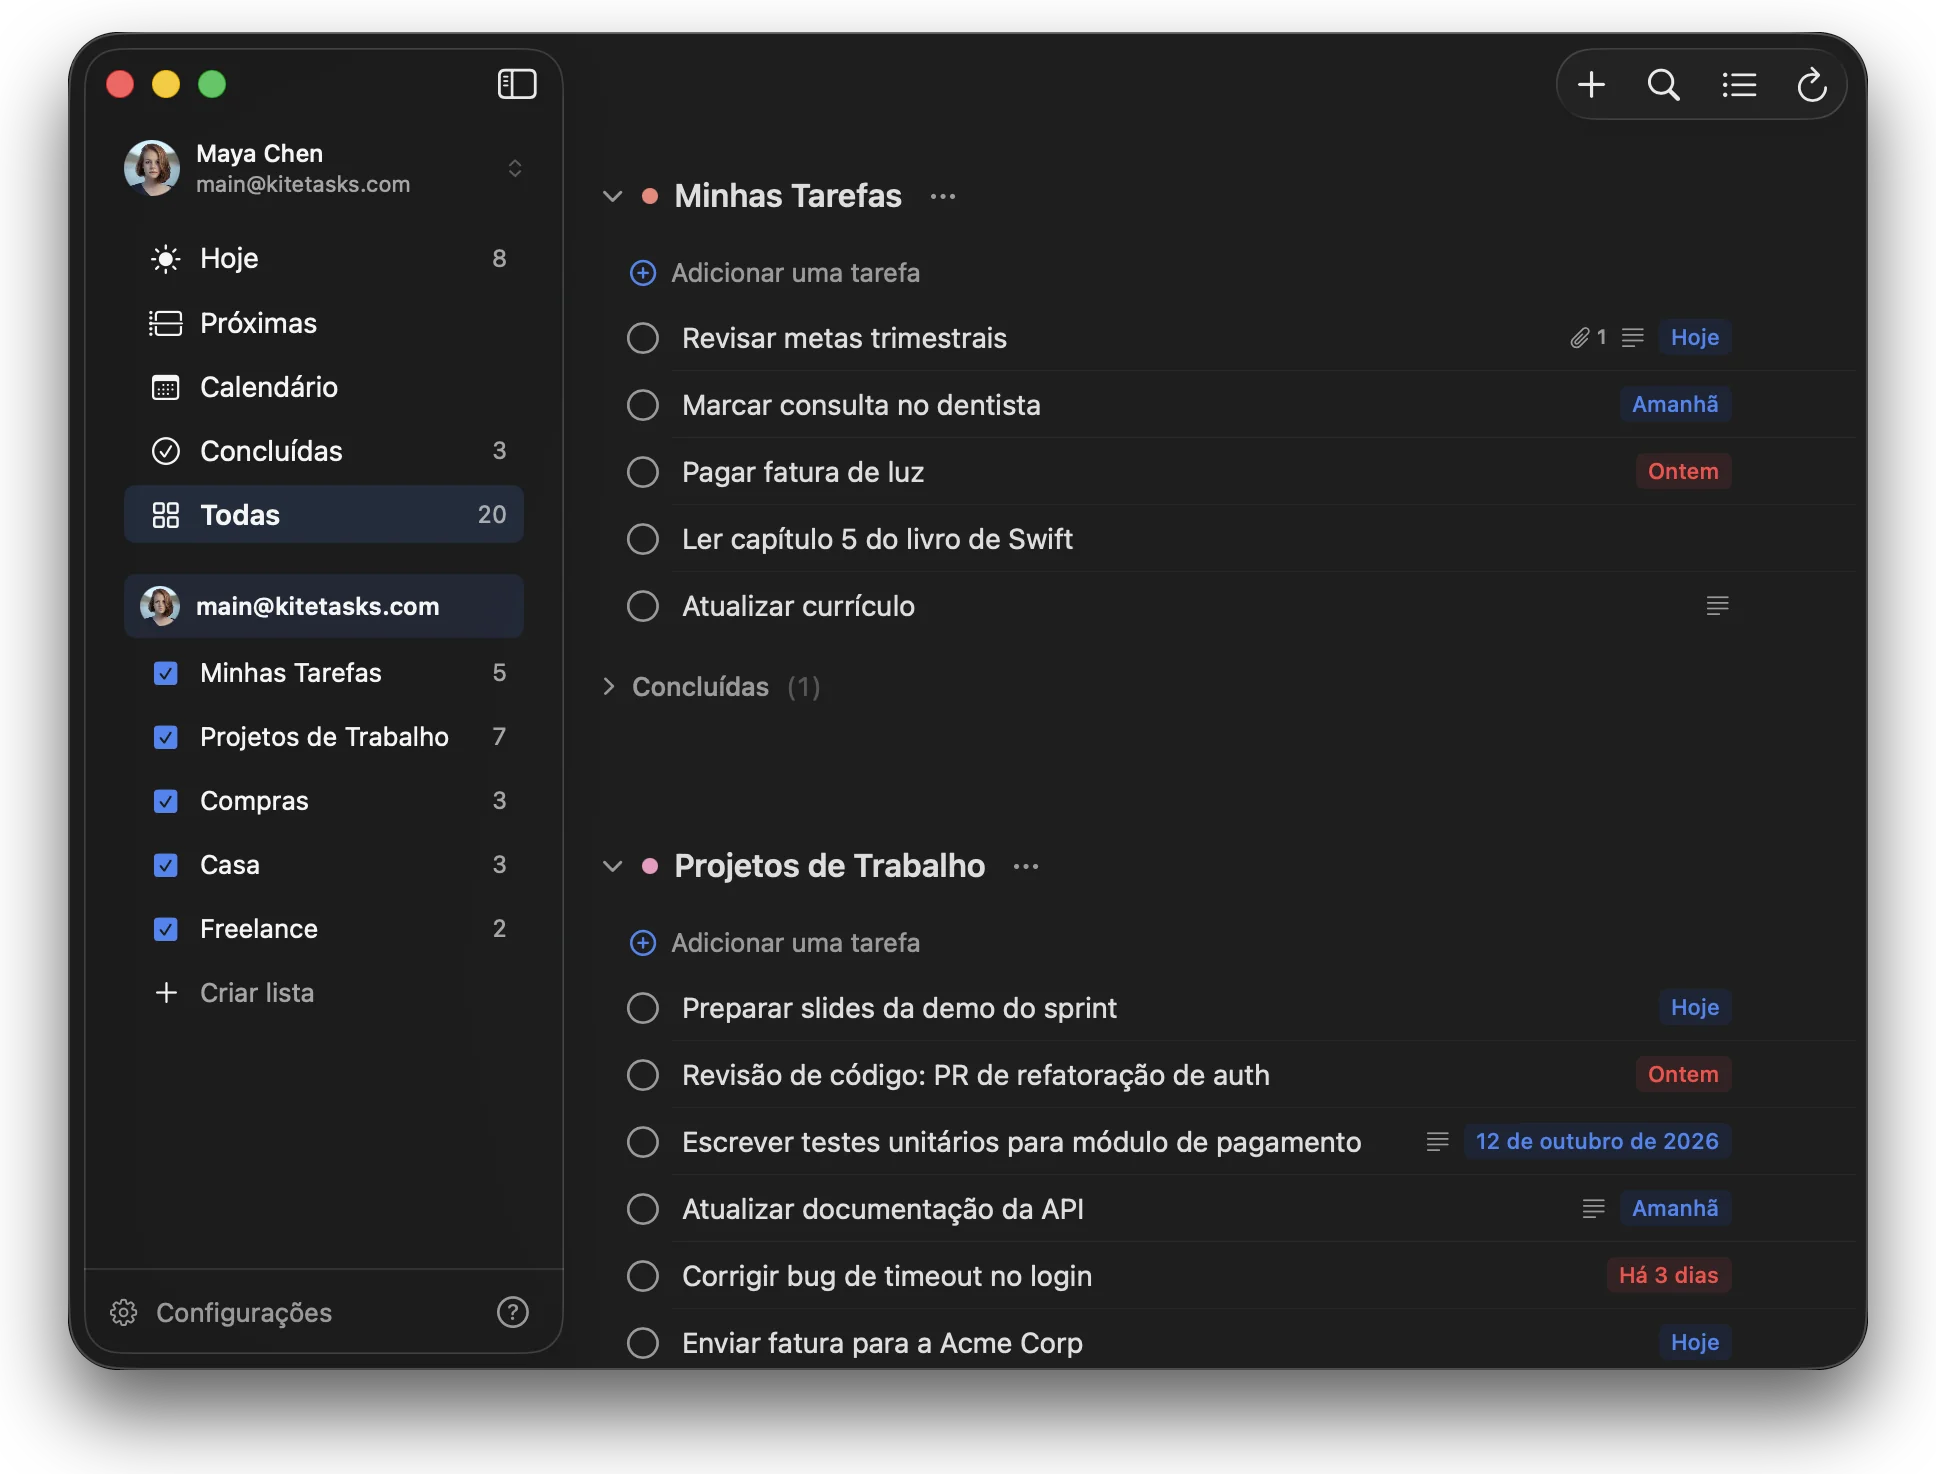Select the main@kitetasks.com account row
Viewport: 1936px width, 1474px height.
coord(324,606)
